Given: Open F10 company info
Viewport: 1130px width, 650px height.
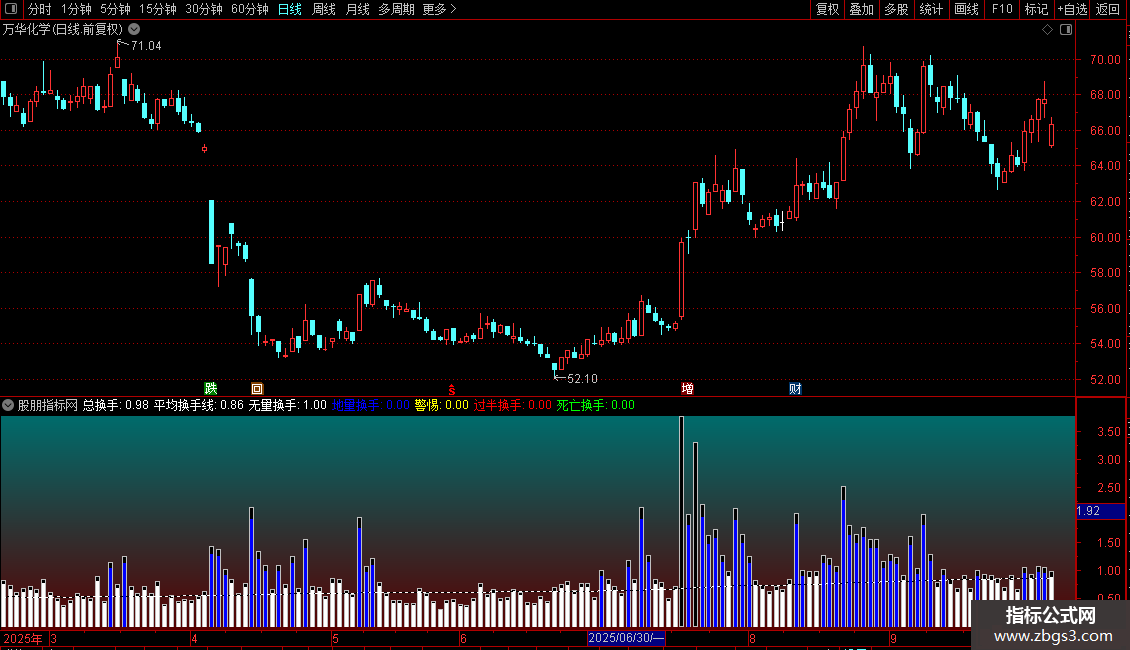Looking at the screenshot, I should pyautogui.click(x=1002, y=9).
